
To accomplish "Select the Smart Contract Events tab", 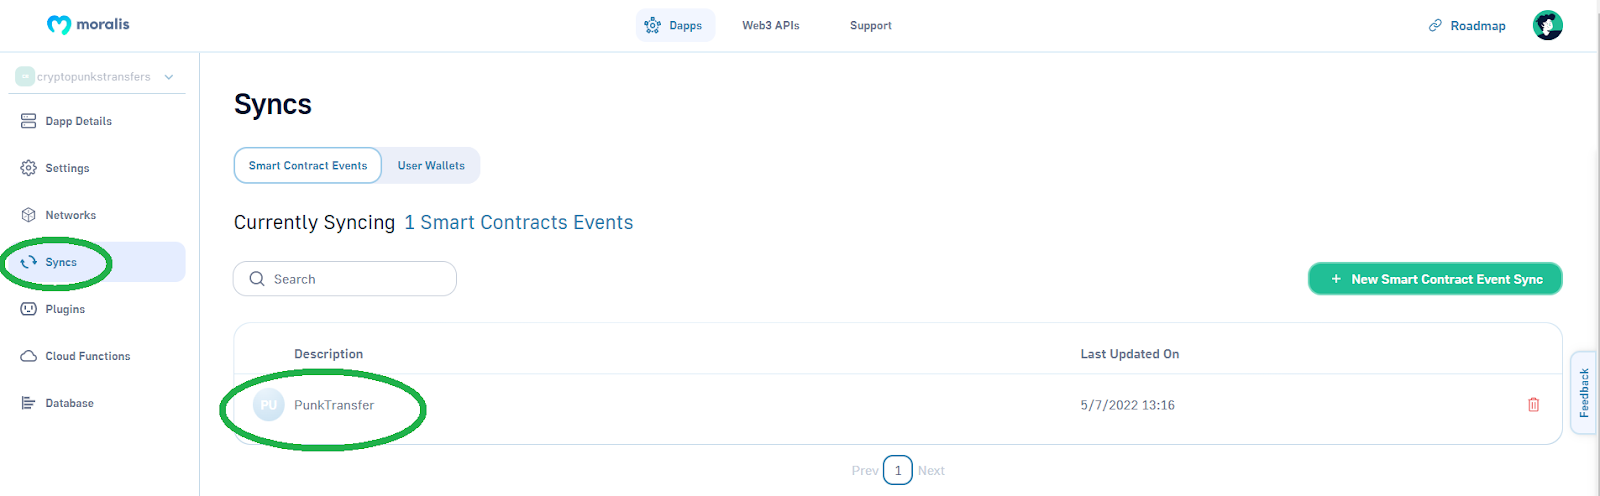I will (308, 166).
